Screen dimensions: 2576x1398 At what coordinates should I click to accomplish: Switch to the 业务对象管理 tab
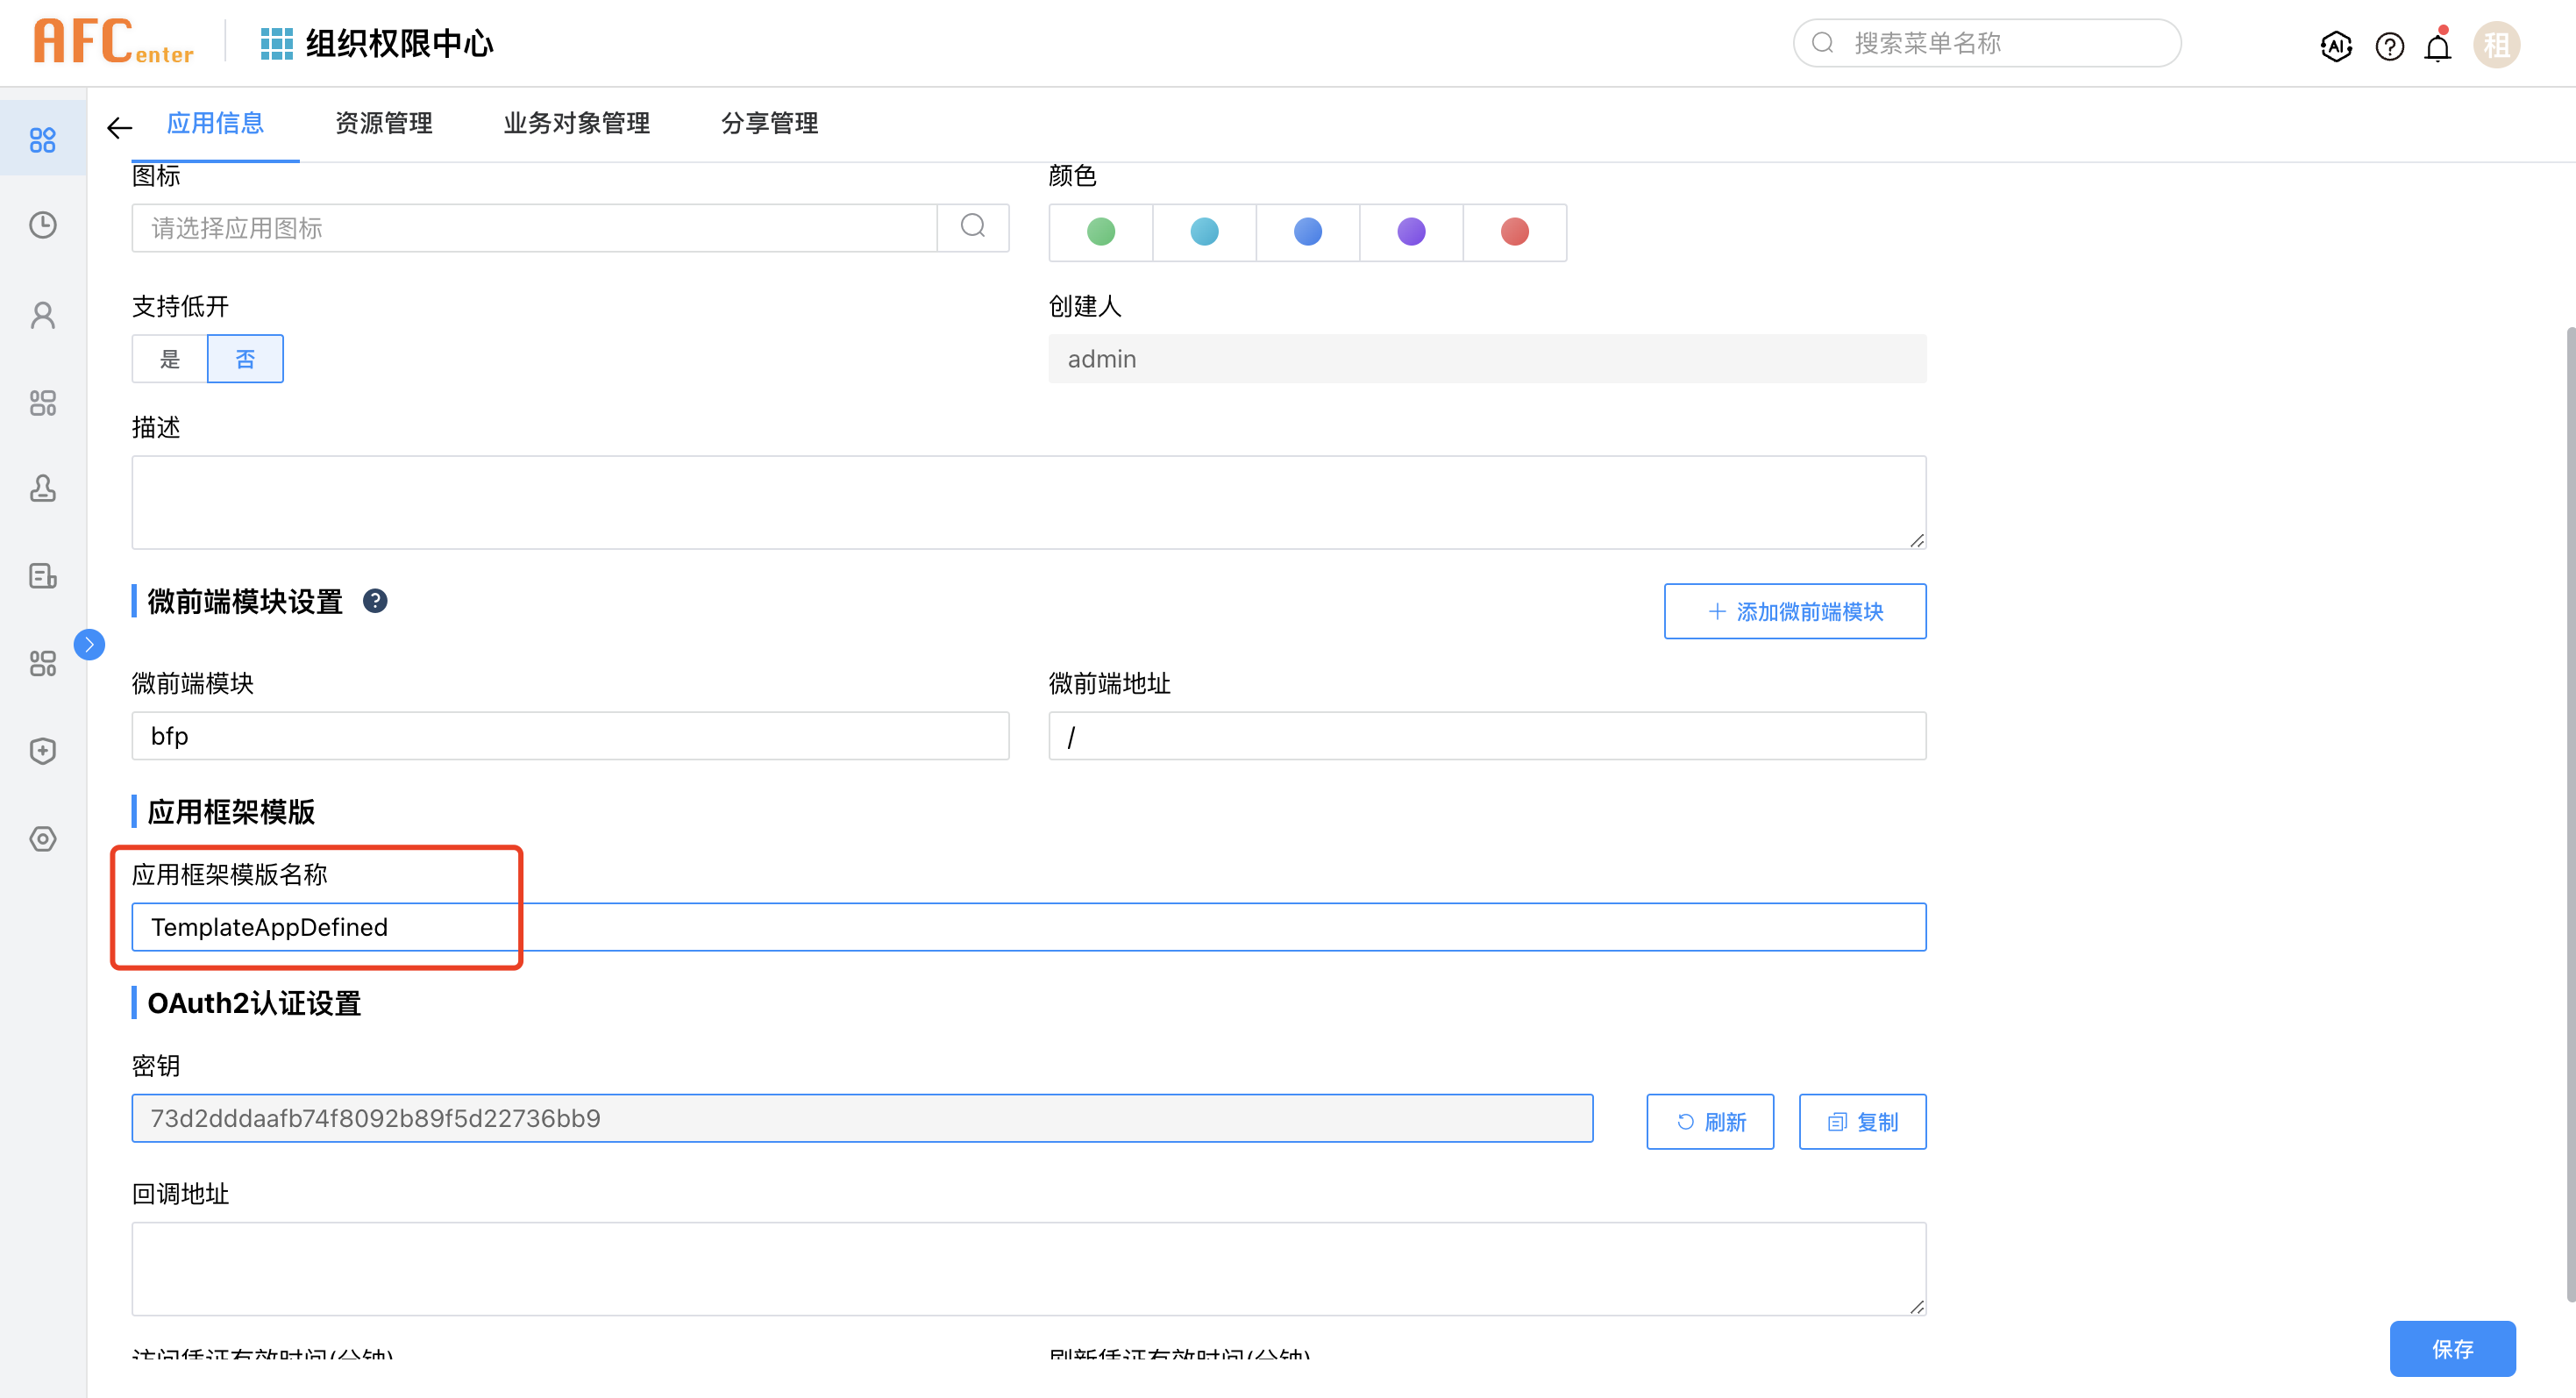576,123
